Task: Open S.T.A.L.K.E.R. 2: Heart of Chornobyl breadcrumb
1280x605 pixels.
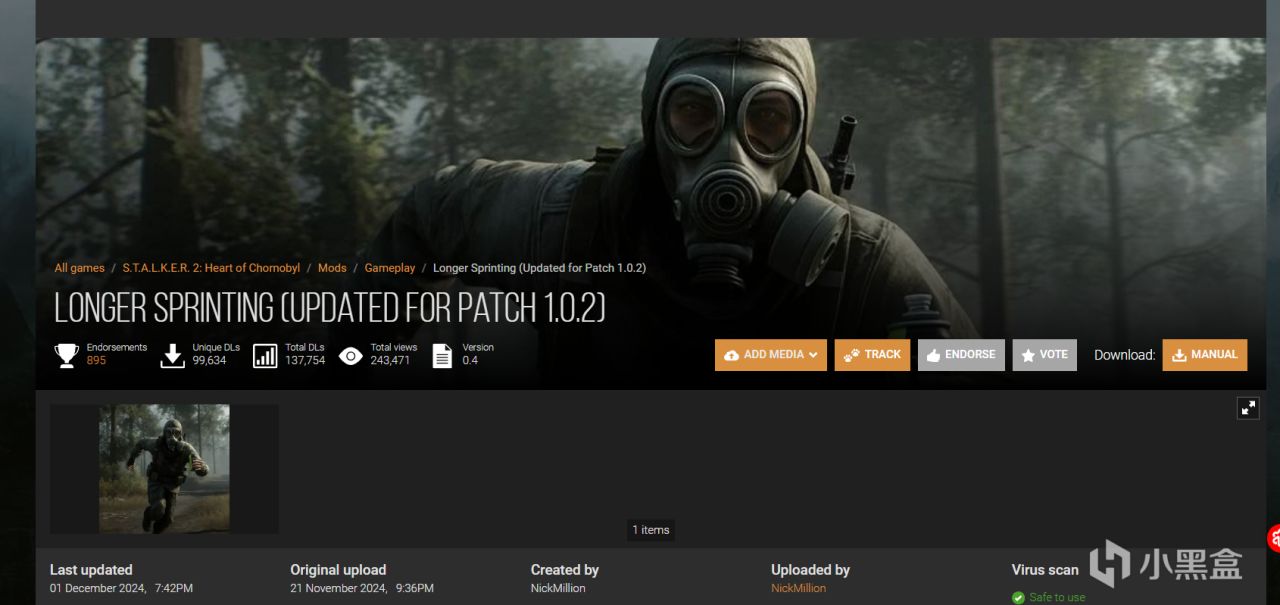Action: (x=211, y=268)
